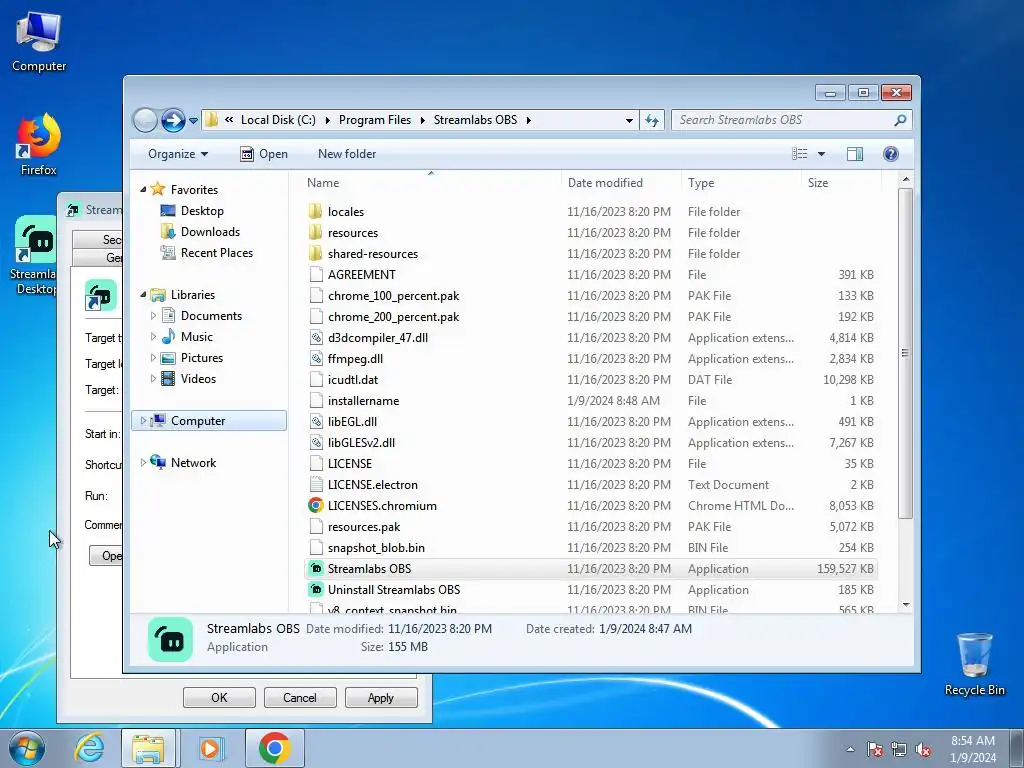Select the LICENSES.chromium Chrome icon

pyautogui.click(x=316, y=505)
